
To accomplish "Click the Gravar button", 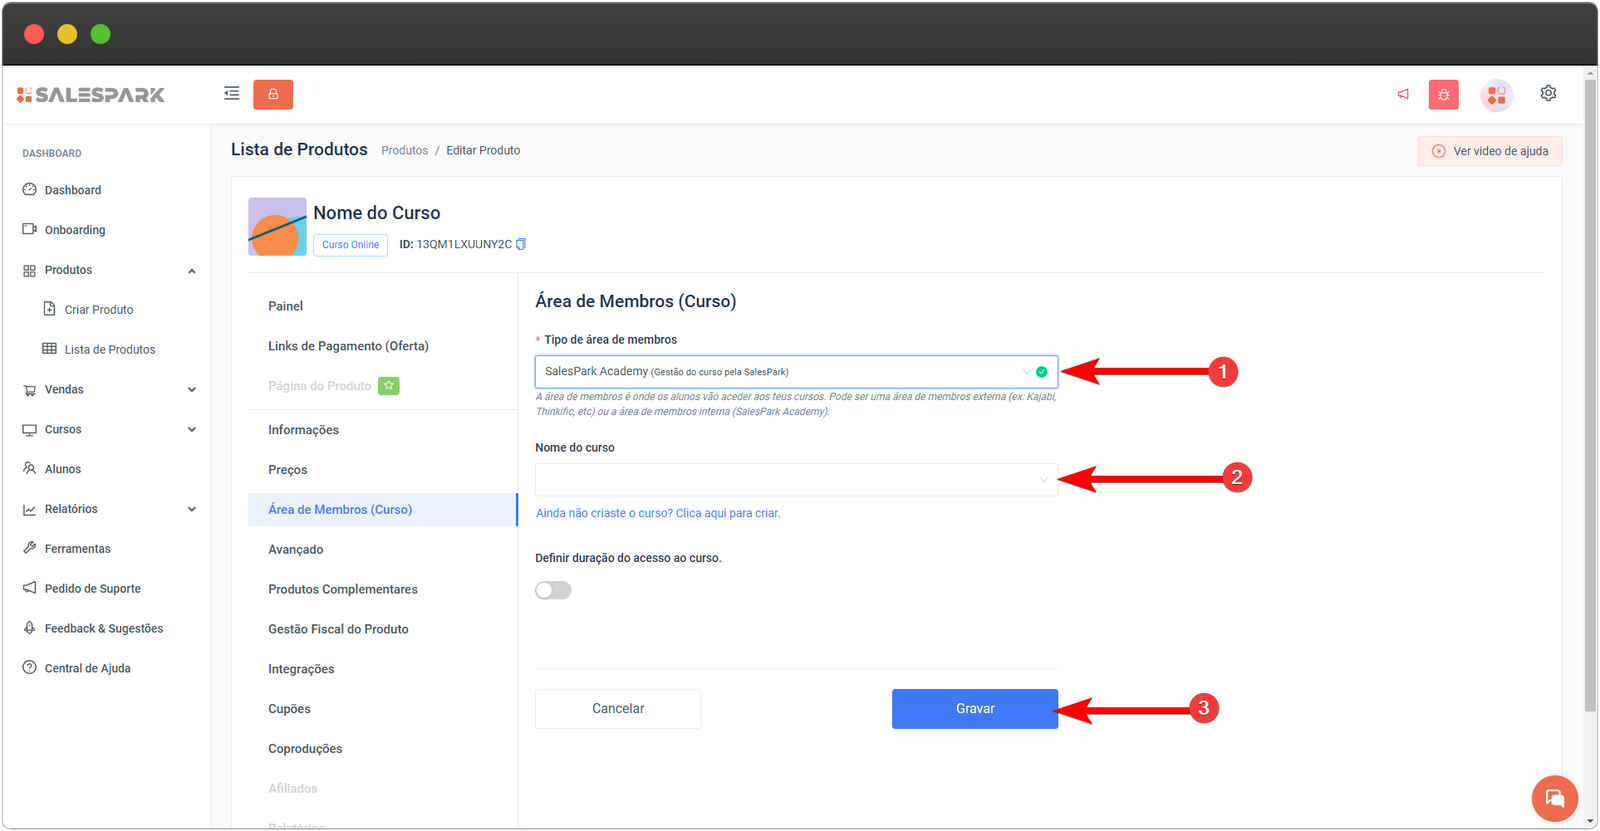I will point(974,709).
